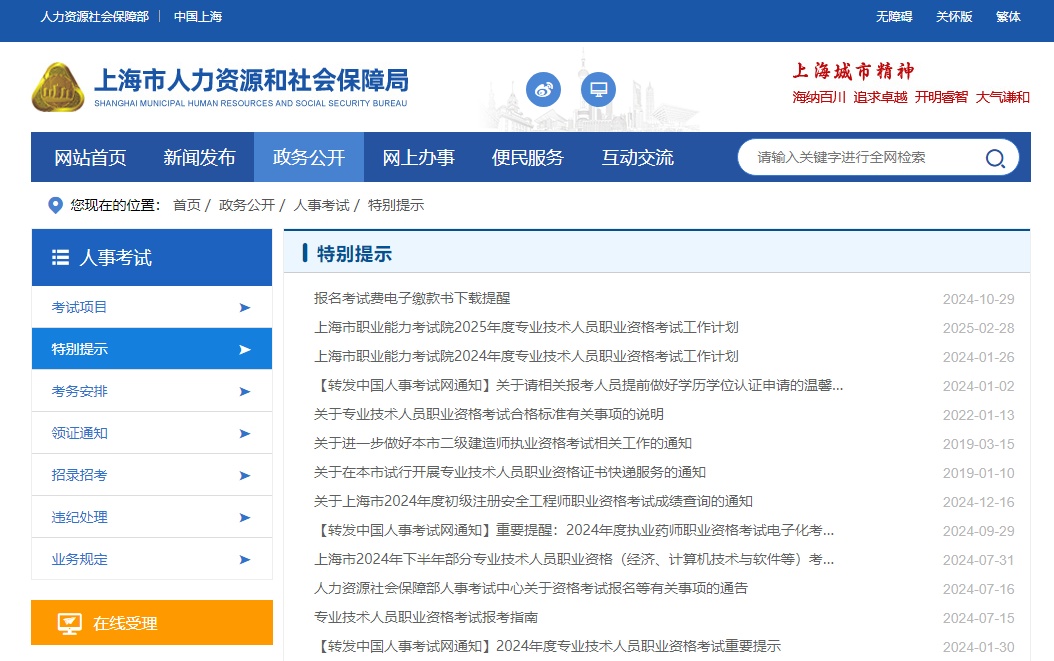Open the 在线受理 orange button
Image resolution: width=1054 pixels, height=661 pixels.
coord(152,623)
